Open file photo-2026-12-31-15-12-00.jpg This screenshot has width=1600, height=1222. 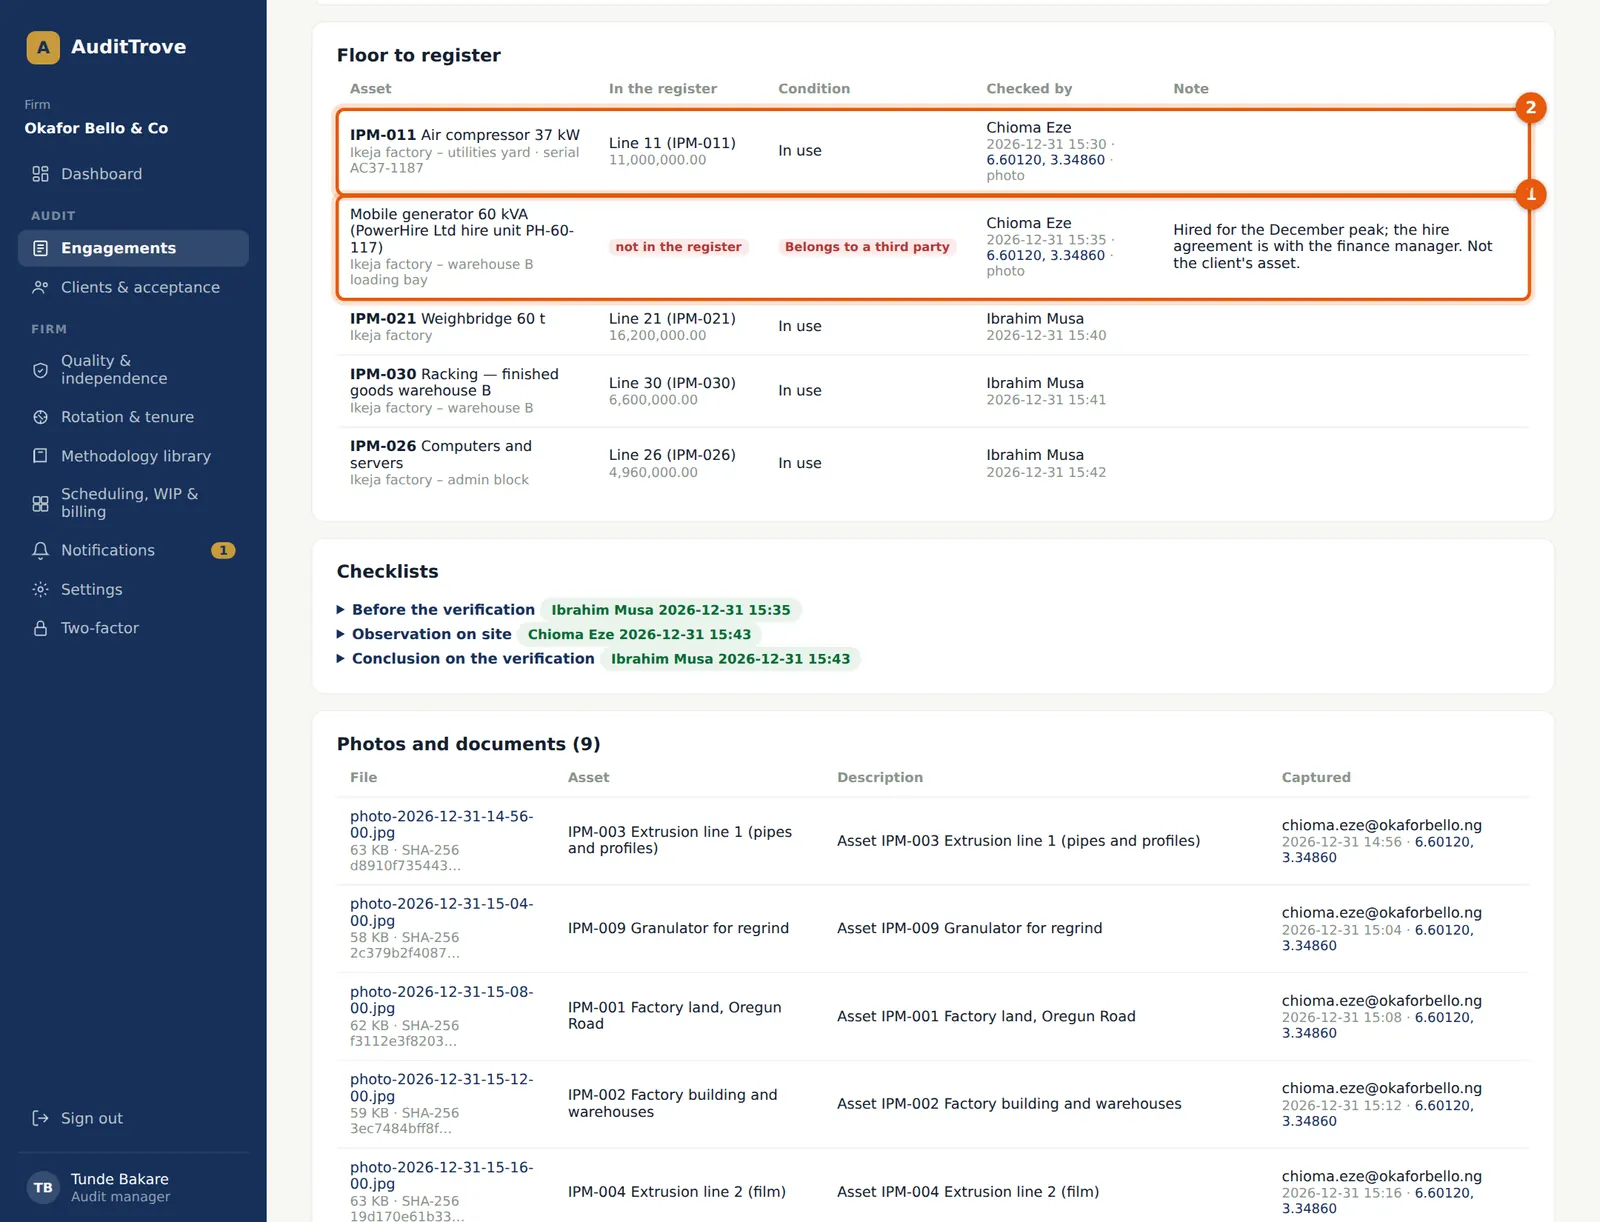(x=441, y=1088)
